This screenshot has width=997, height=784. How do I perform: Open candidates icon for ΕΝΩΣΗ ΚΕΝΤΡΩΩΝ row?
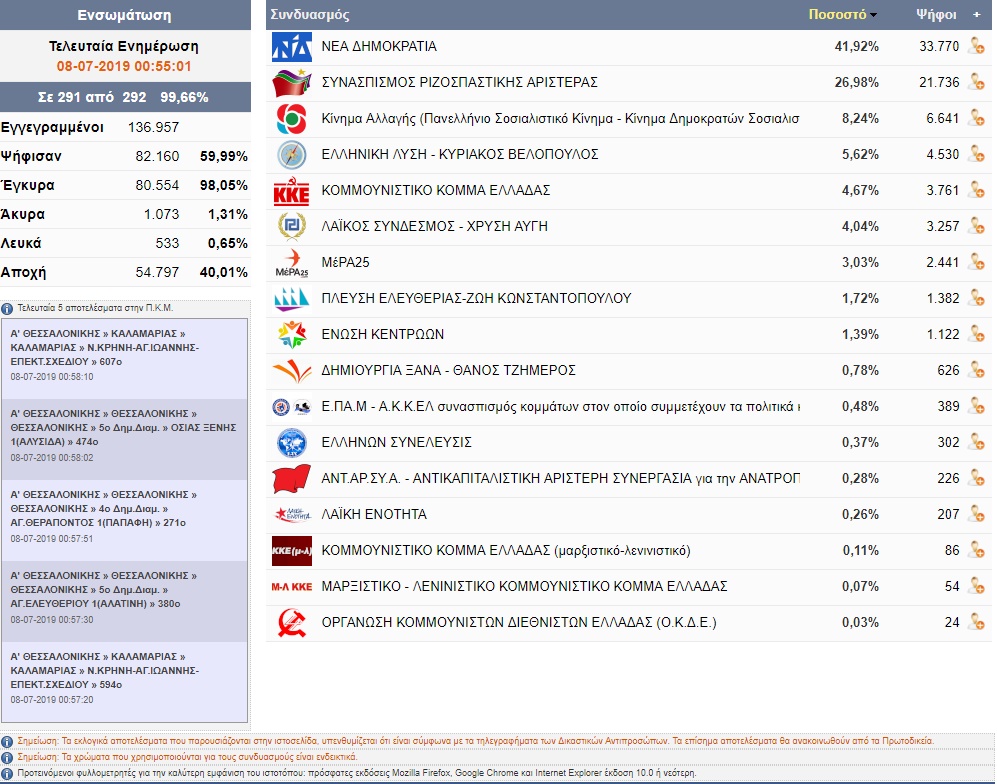[977, 334]
